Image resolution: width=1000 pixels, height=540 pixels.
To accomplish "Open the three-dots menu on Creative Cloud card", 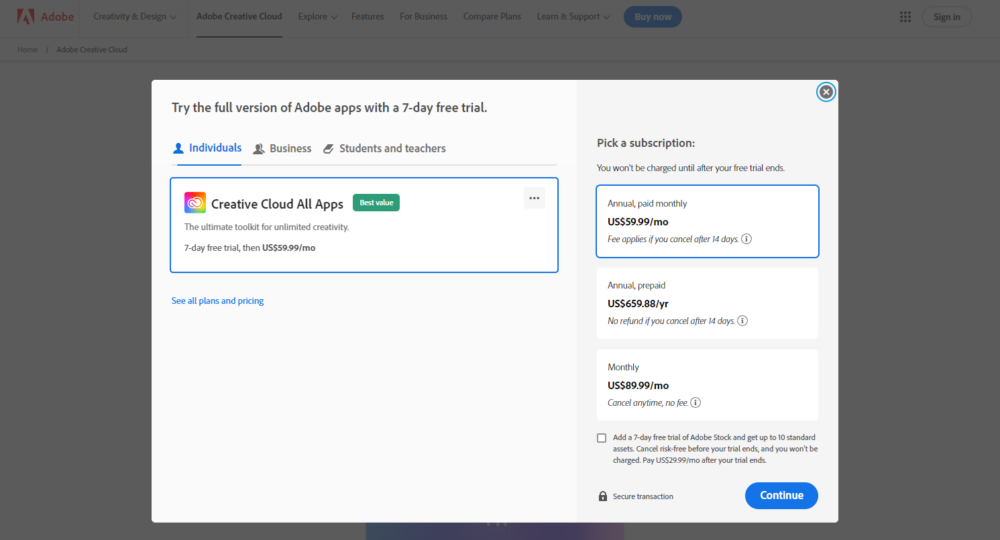I will [534, 198].
